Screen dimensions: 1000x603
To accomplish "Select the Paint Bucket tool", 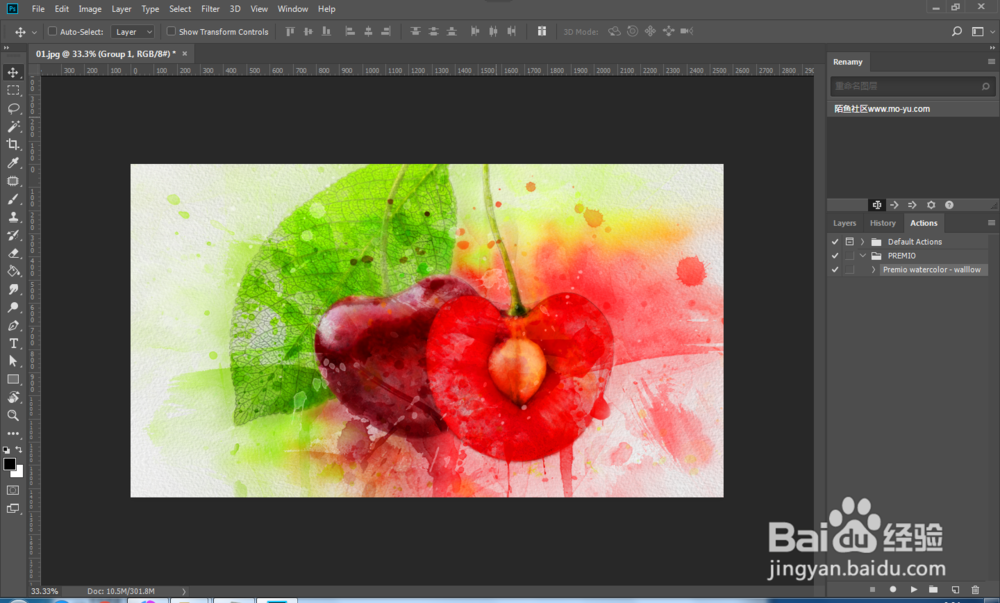I will [x=13, y=271].
